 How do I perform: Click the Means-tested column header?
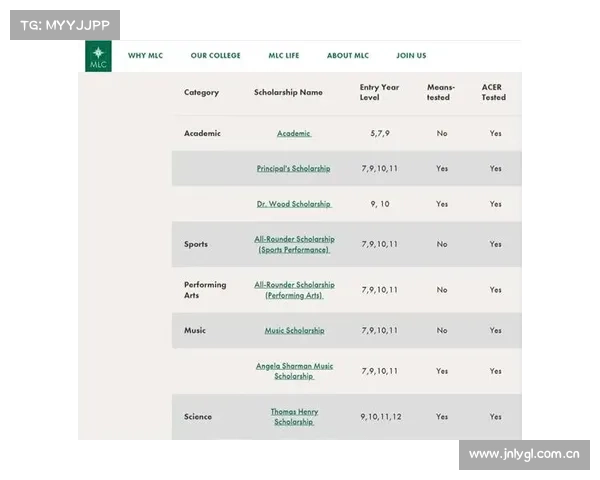pos(440,92)
